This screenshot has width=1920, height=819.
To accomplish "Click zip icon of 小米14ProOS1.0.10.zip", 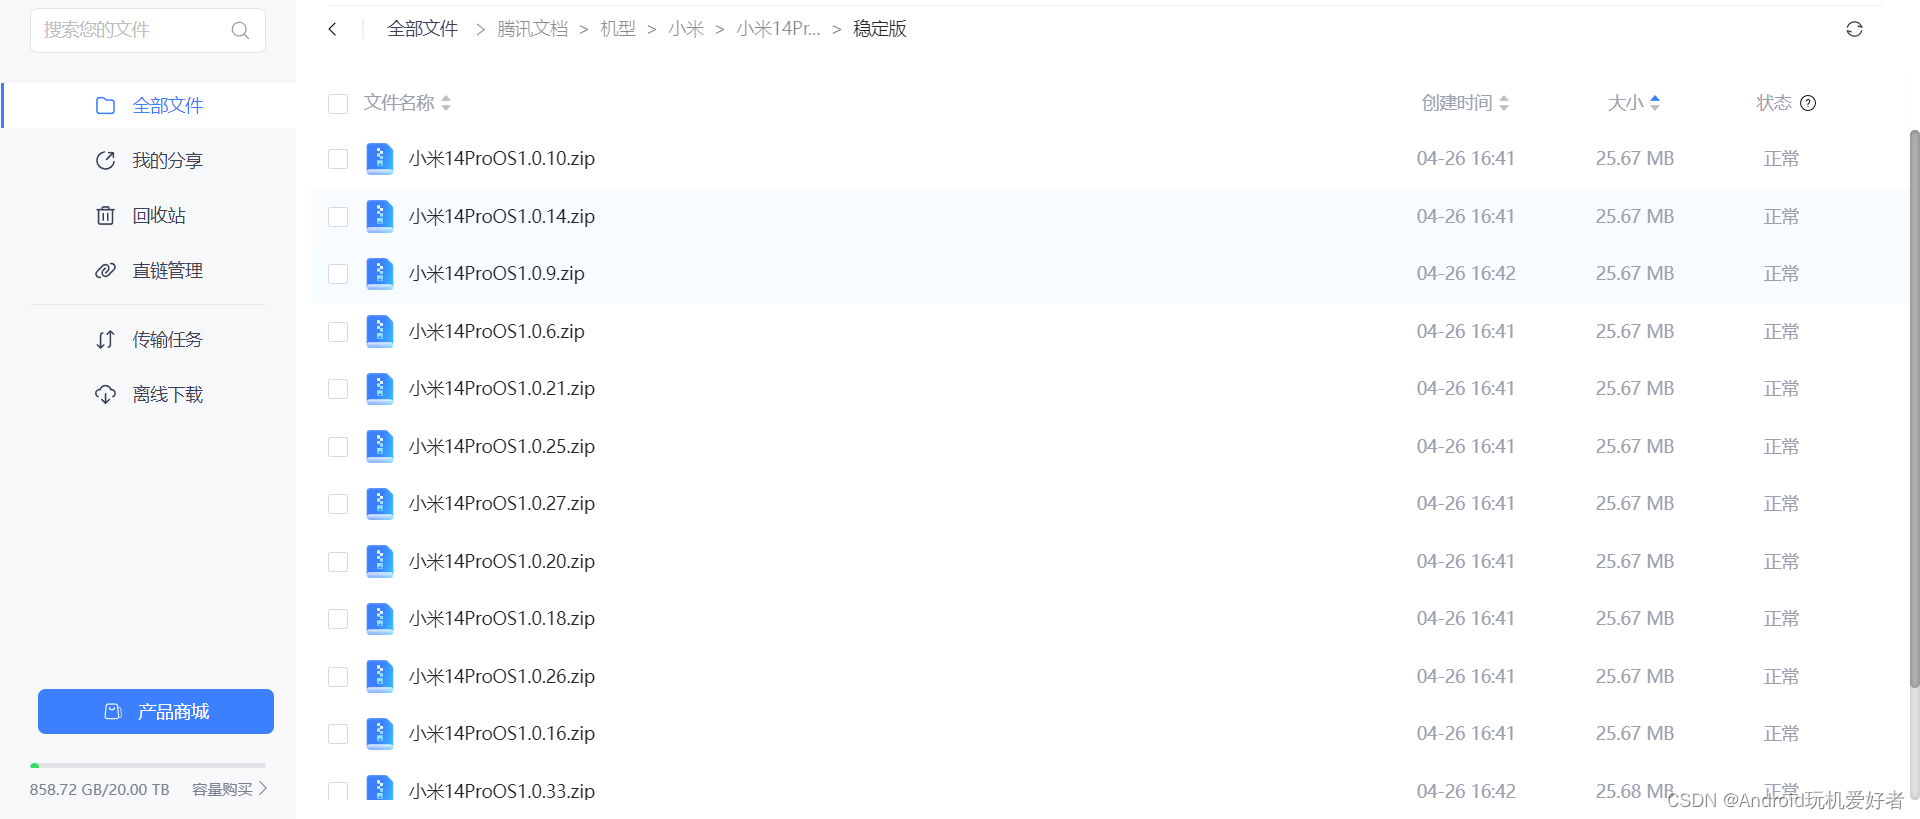I will click(380, 159).
